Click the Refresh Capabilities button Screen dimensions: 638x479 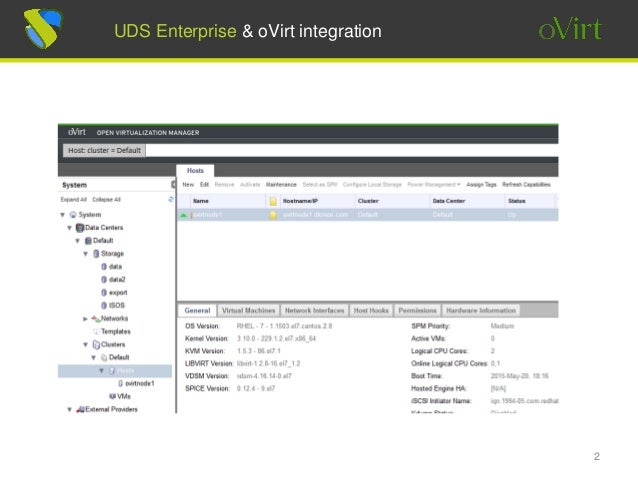[526, 184]
